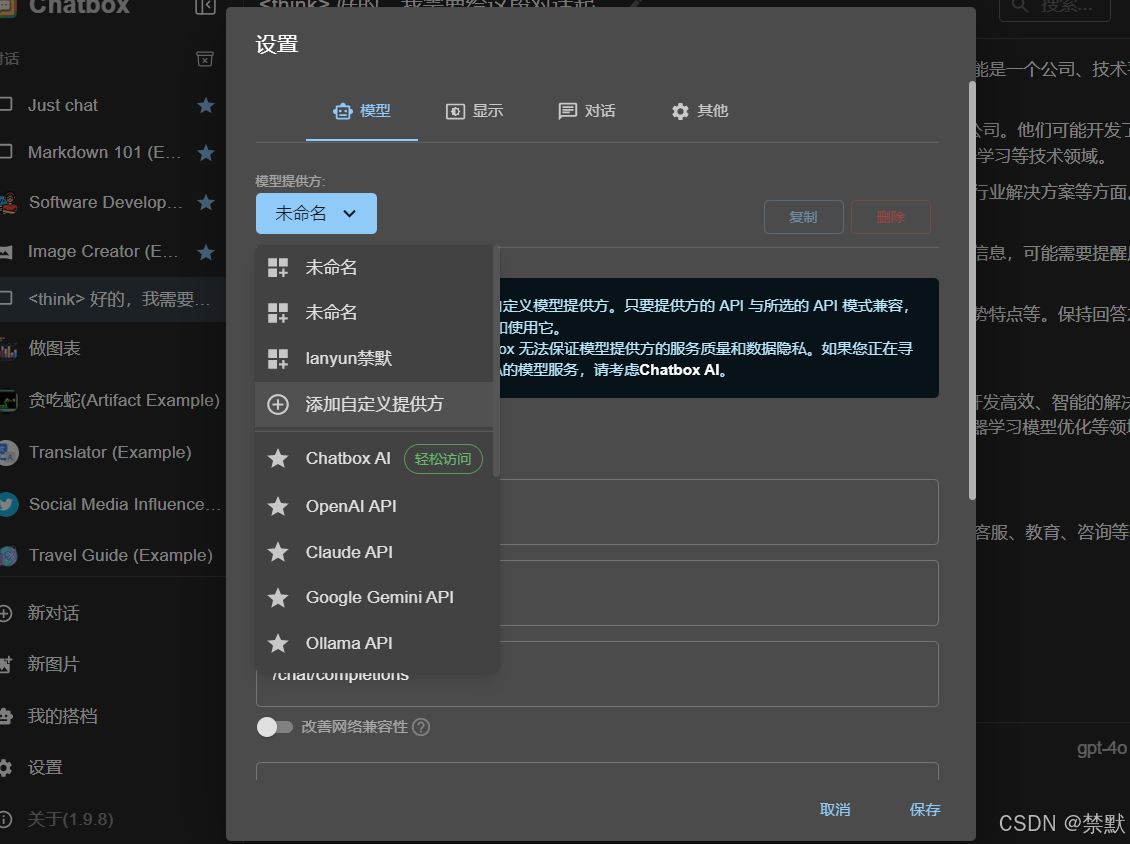
Task: Click the Translator (Example) avatar icon
Action: click(8, 453)
